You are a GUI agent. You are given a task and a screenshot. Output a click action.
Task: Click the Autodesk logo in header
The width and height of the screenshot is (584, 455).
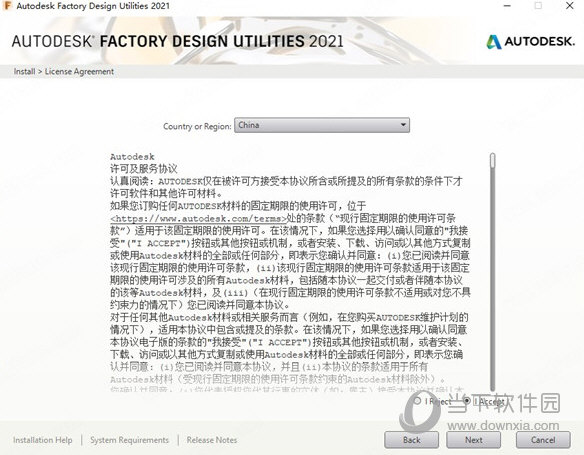(x=530, y=41)
